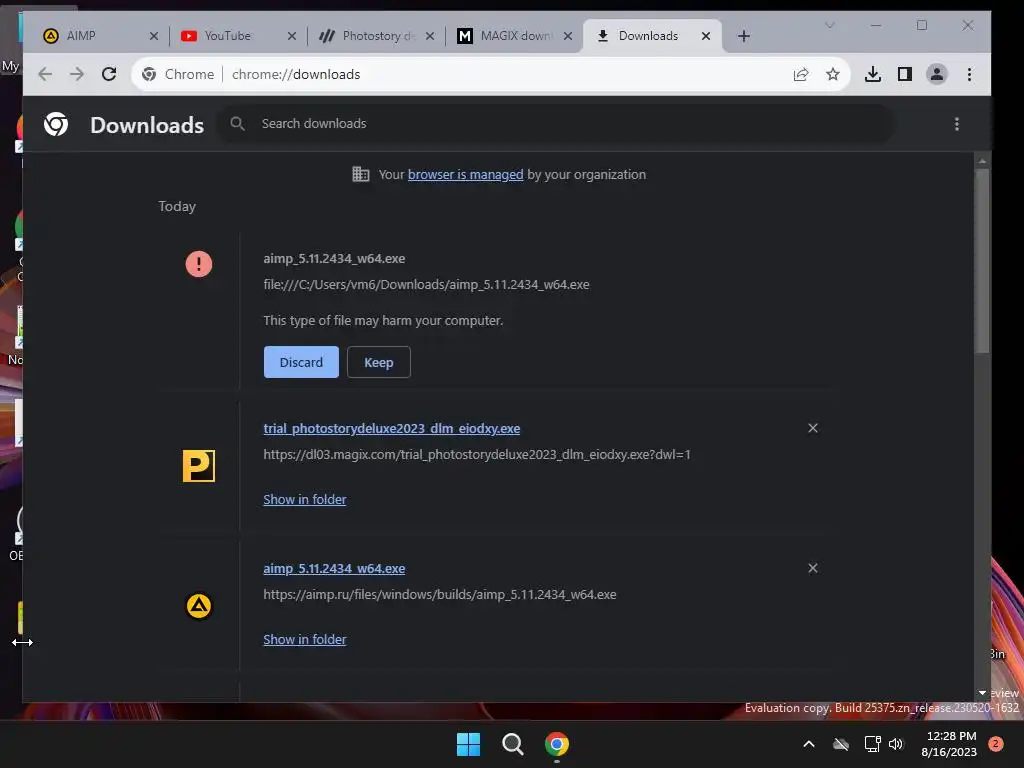Image resolution: width=1024 pixels, height=768 pixels.
Task: Focus the Search downloads field
Action: click(x=556, y=123)
